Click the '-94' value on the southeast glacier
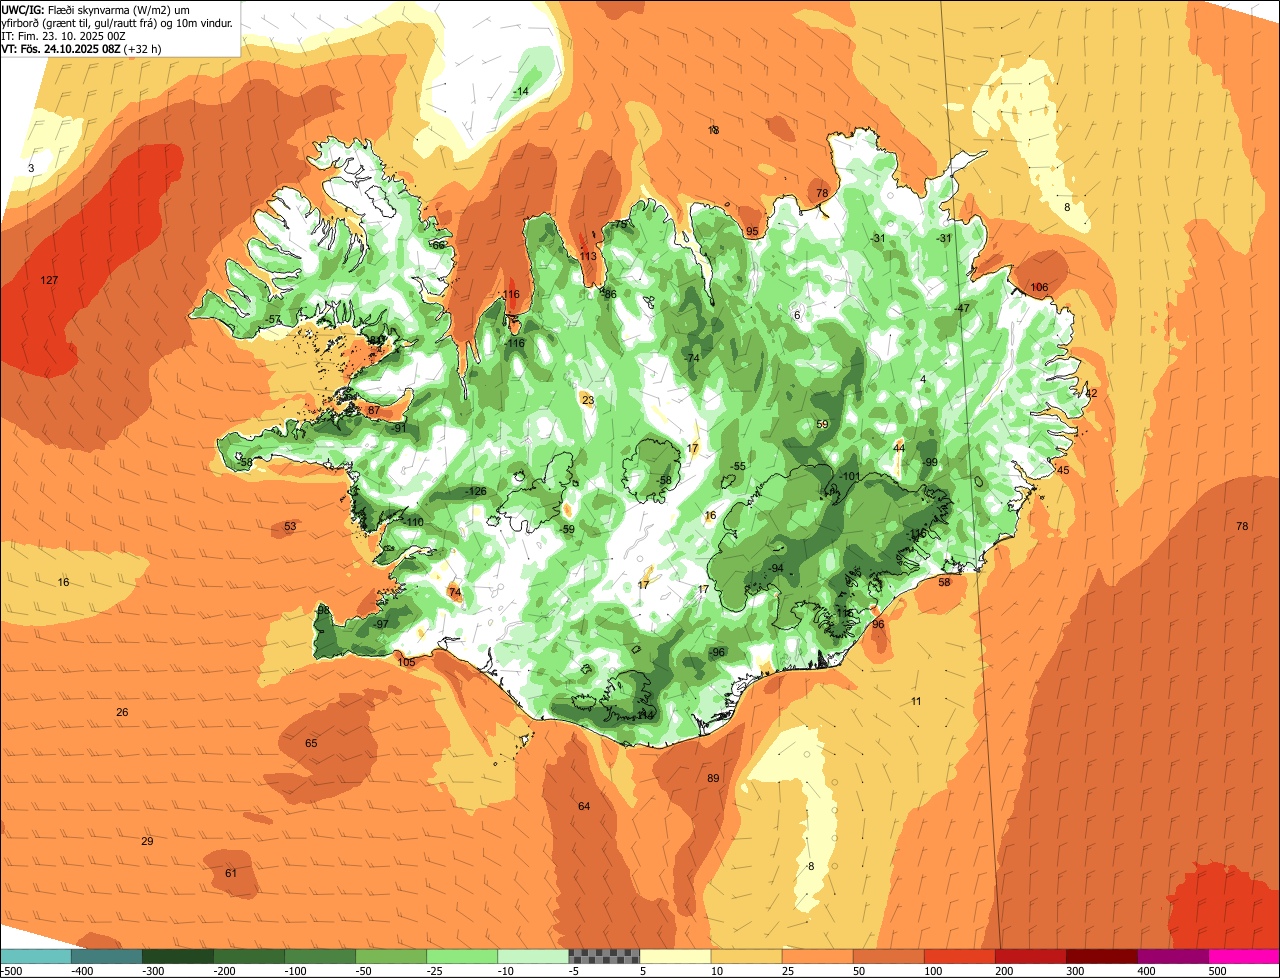The height and width of the screenshot is (978, 1280). pos(775,568)
